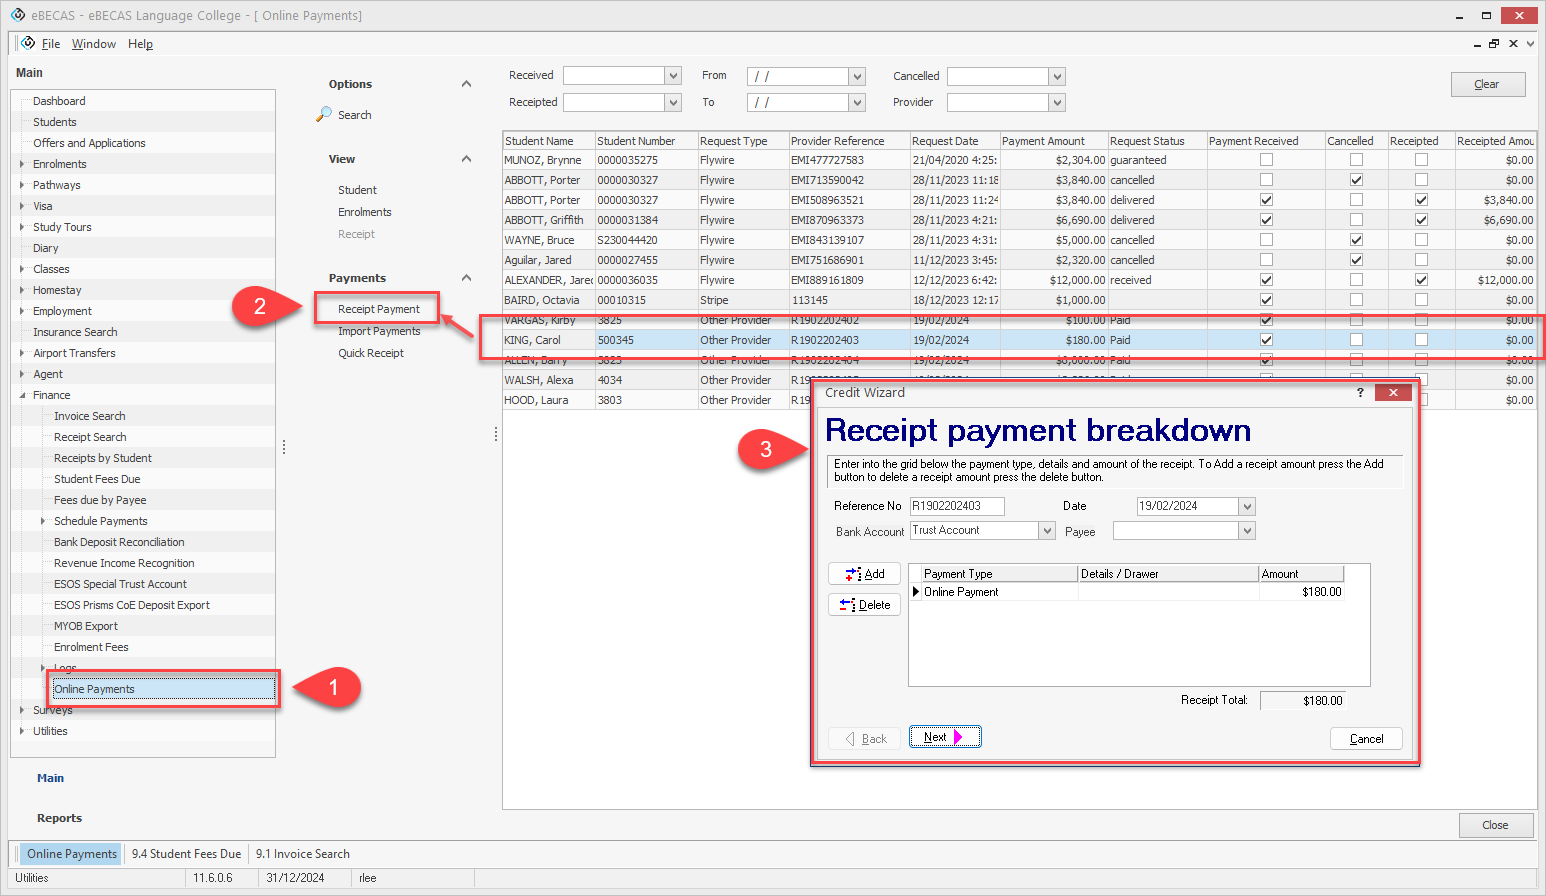Viewport: 1546px width, 896px height.
Task: Uncheck Cancelled checkbox for ABBOTT, Porter cancelled row
Action: coord(1356,180)
